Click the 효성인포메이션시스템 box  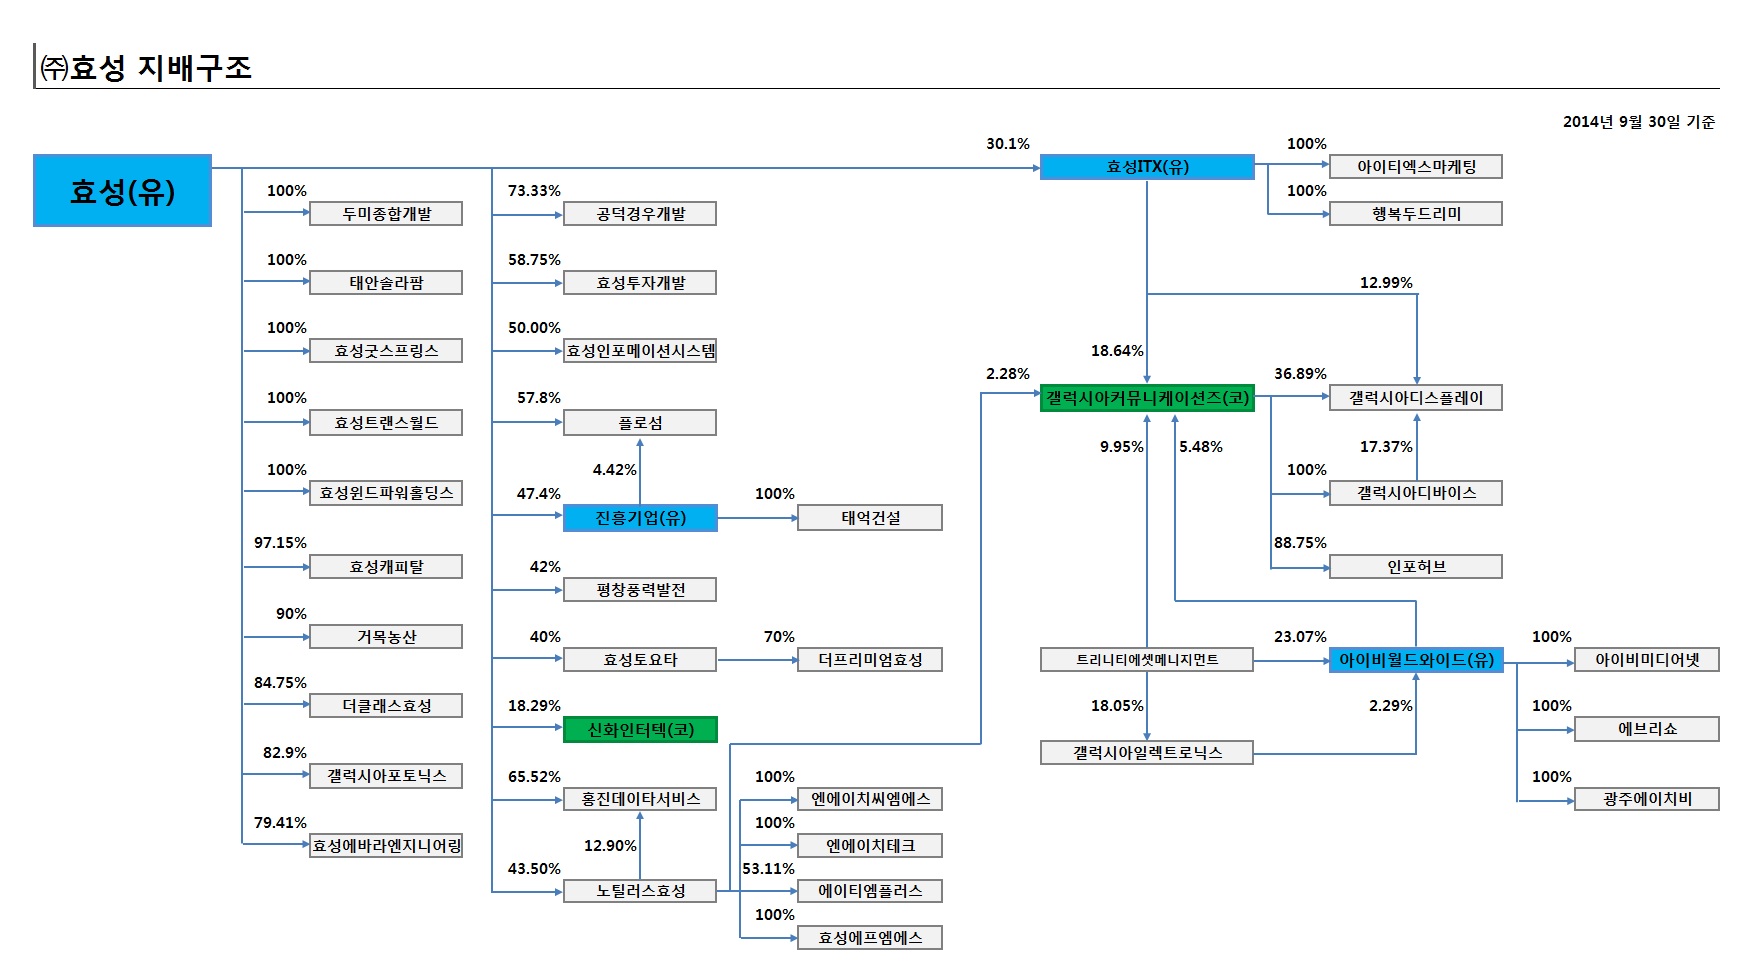(640, 351)
